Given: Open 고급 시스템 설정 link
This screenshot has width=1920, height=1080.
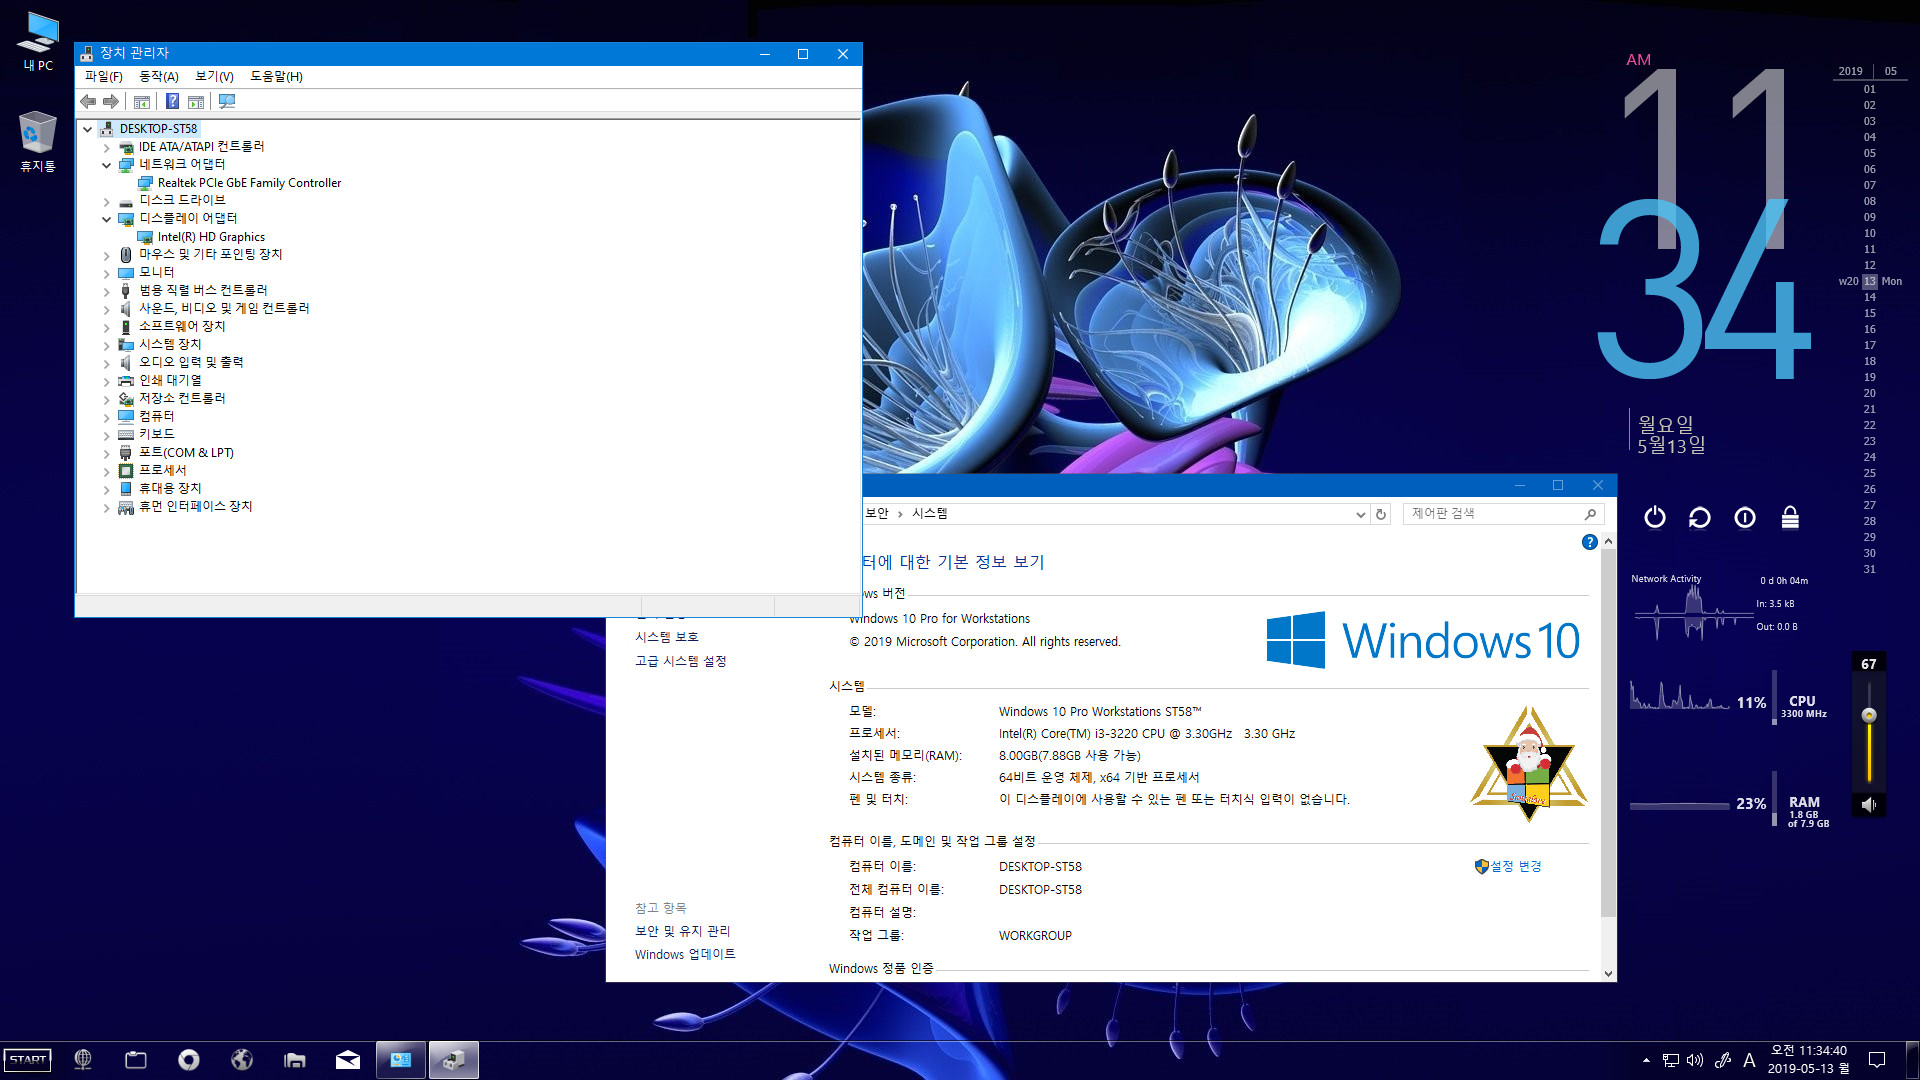Looking at the screenshot, I should click(x=681, y=661).
